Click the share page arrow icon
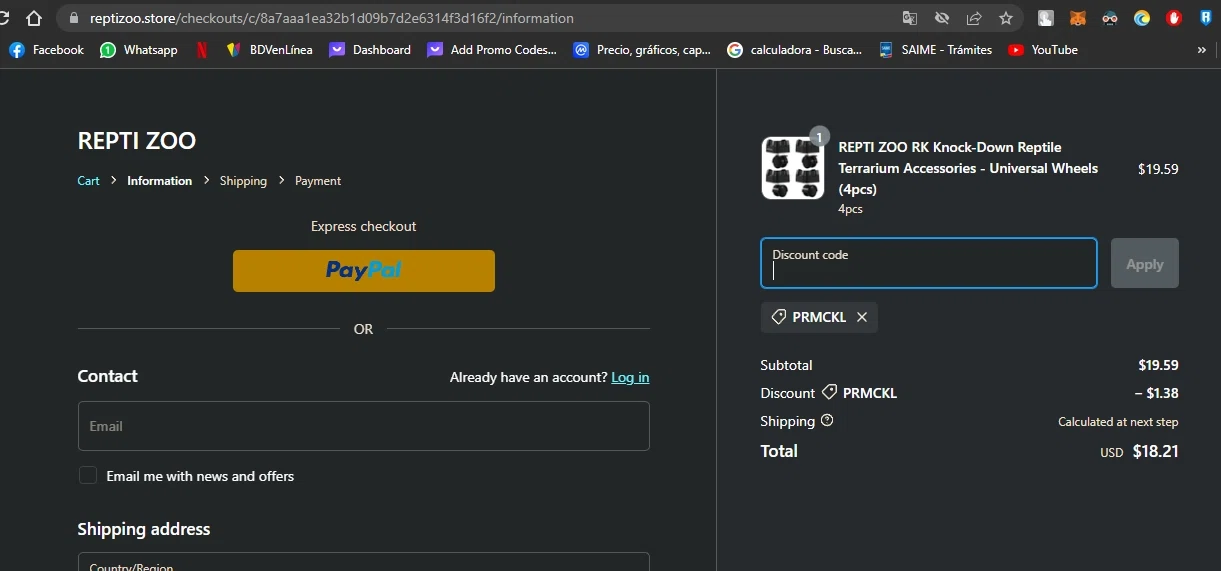This screenshot has height=571, width=1221. tap(973, 18)
